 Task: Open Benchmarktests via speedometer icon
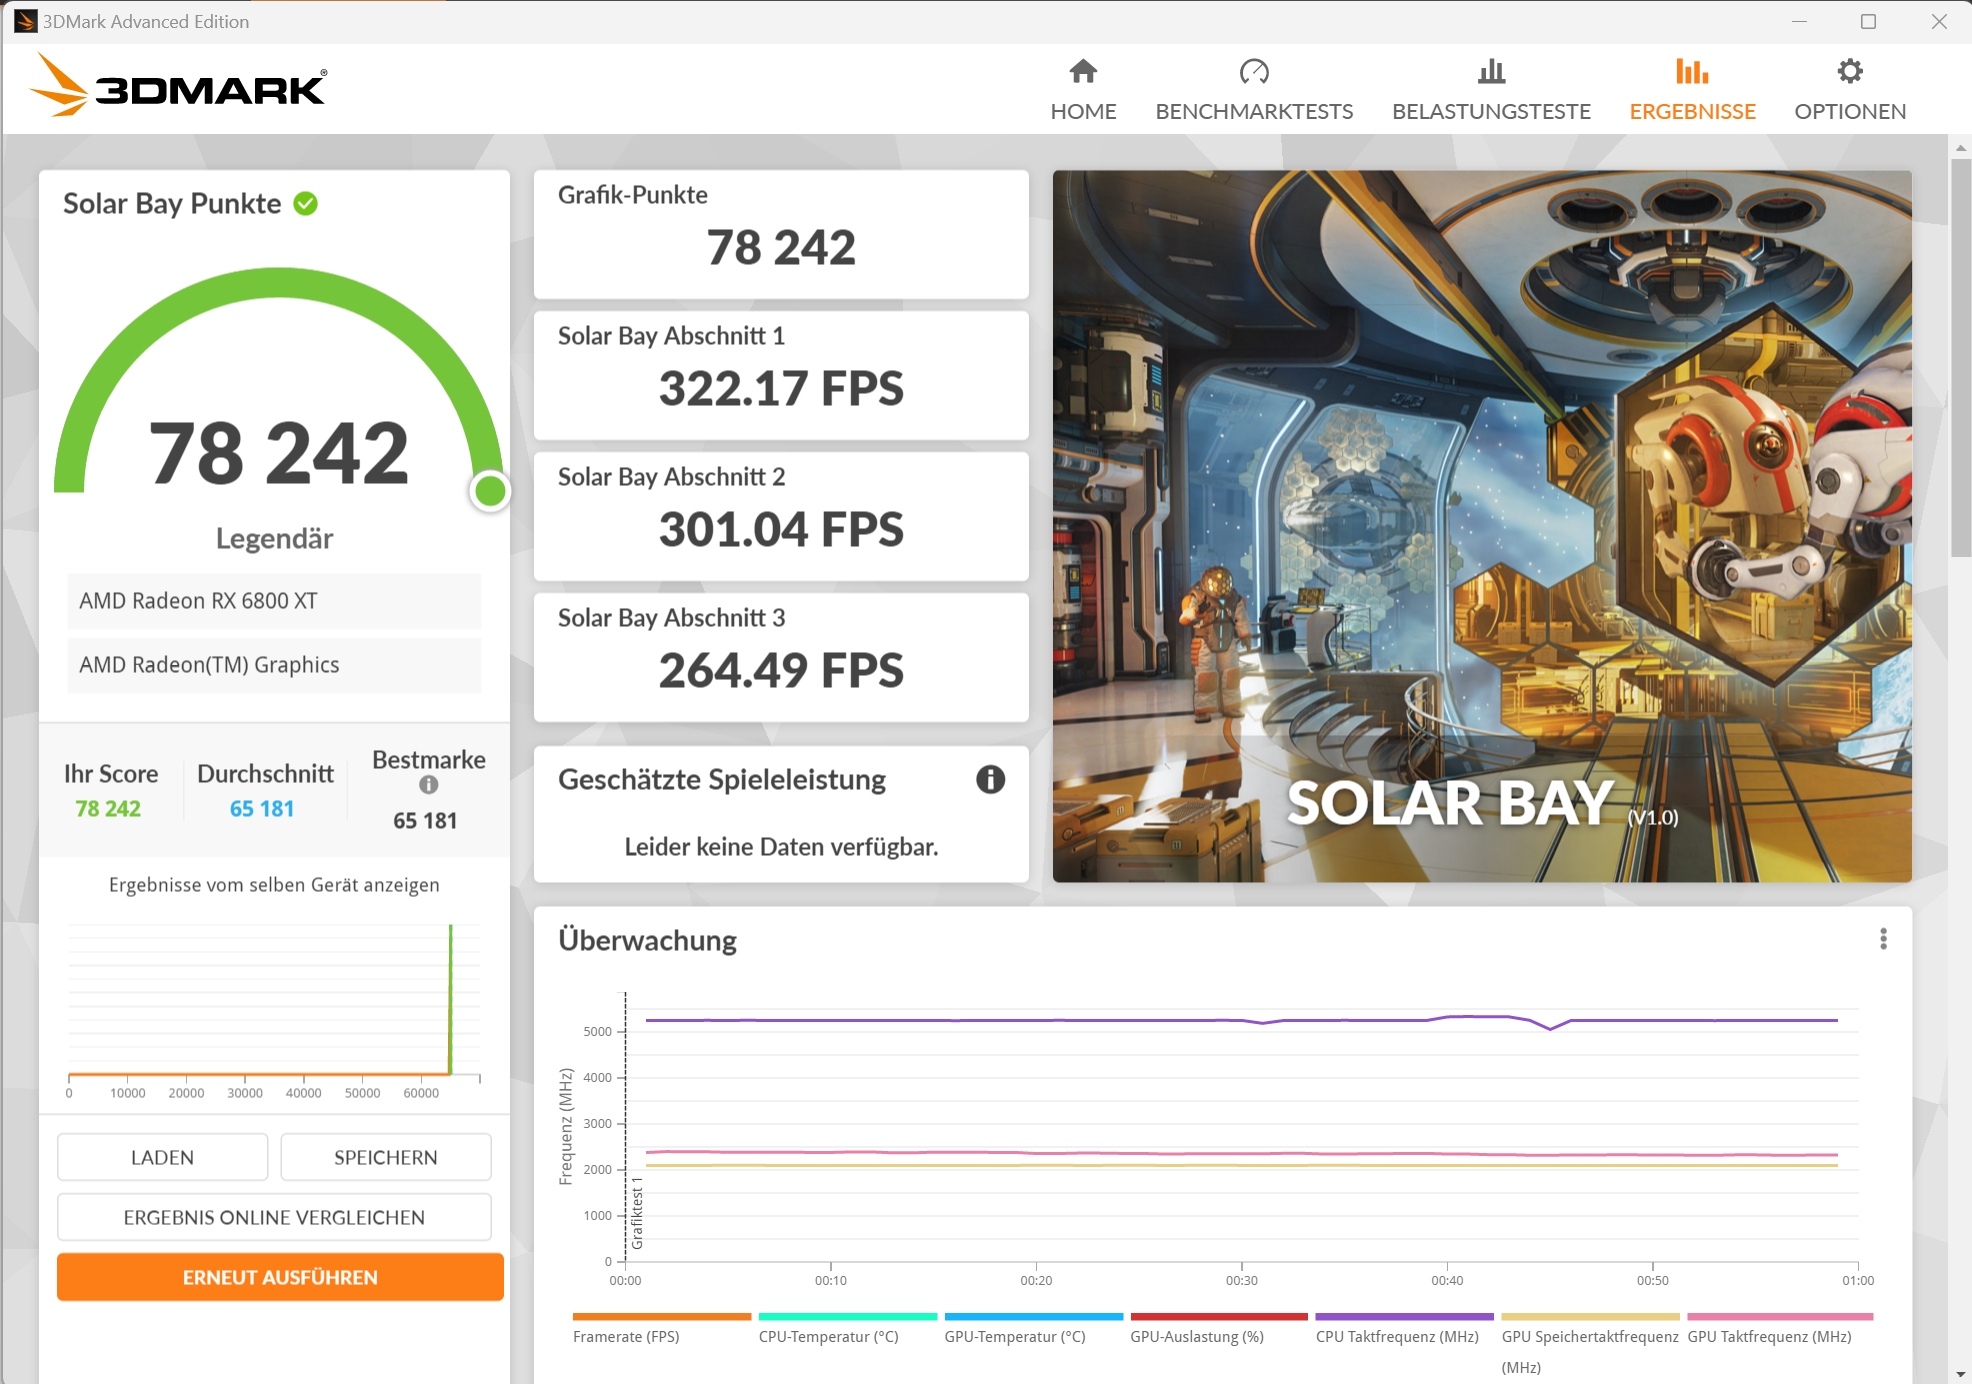click(1253, 72)
